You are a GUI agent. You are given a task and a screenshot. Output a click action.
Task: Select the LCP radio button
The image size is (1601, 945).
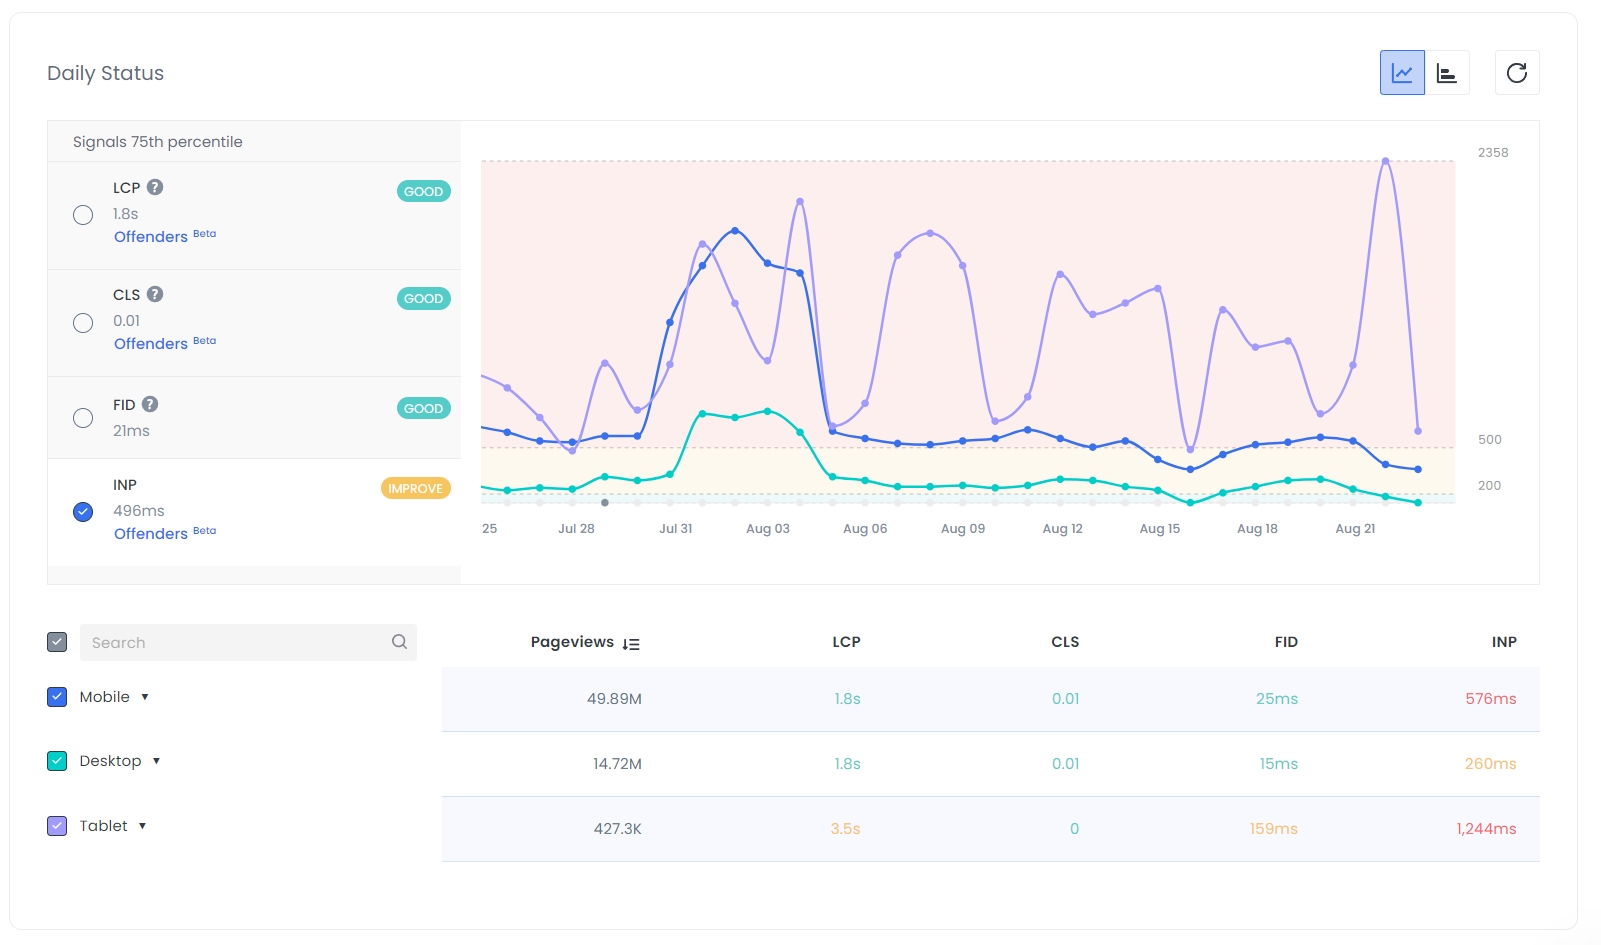click(x=83, y=215)
